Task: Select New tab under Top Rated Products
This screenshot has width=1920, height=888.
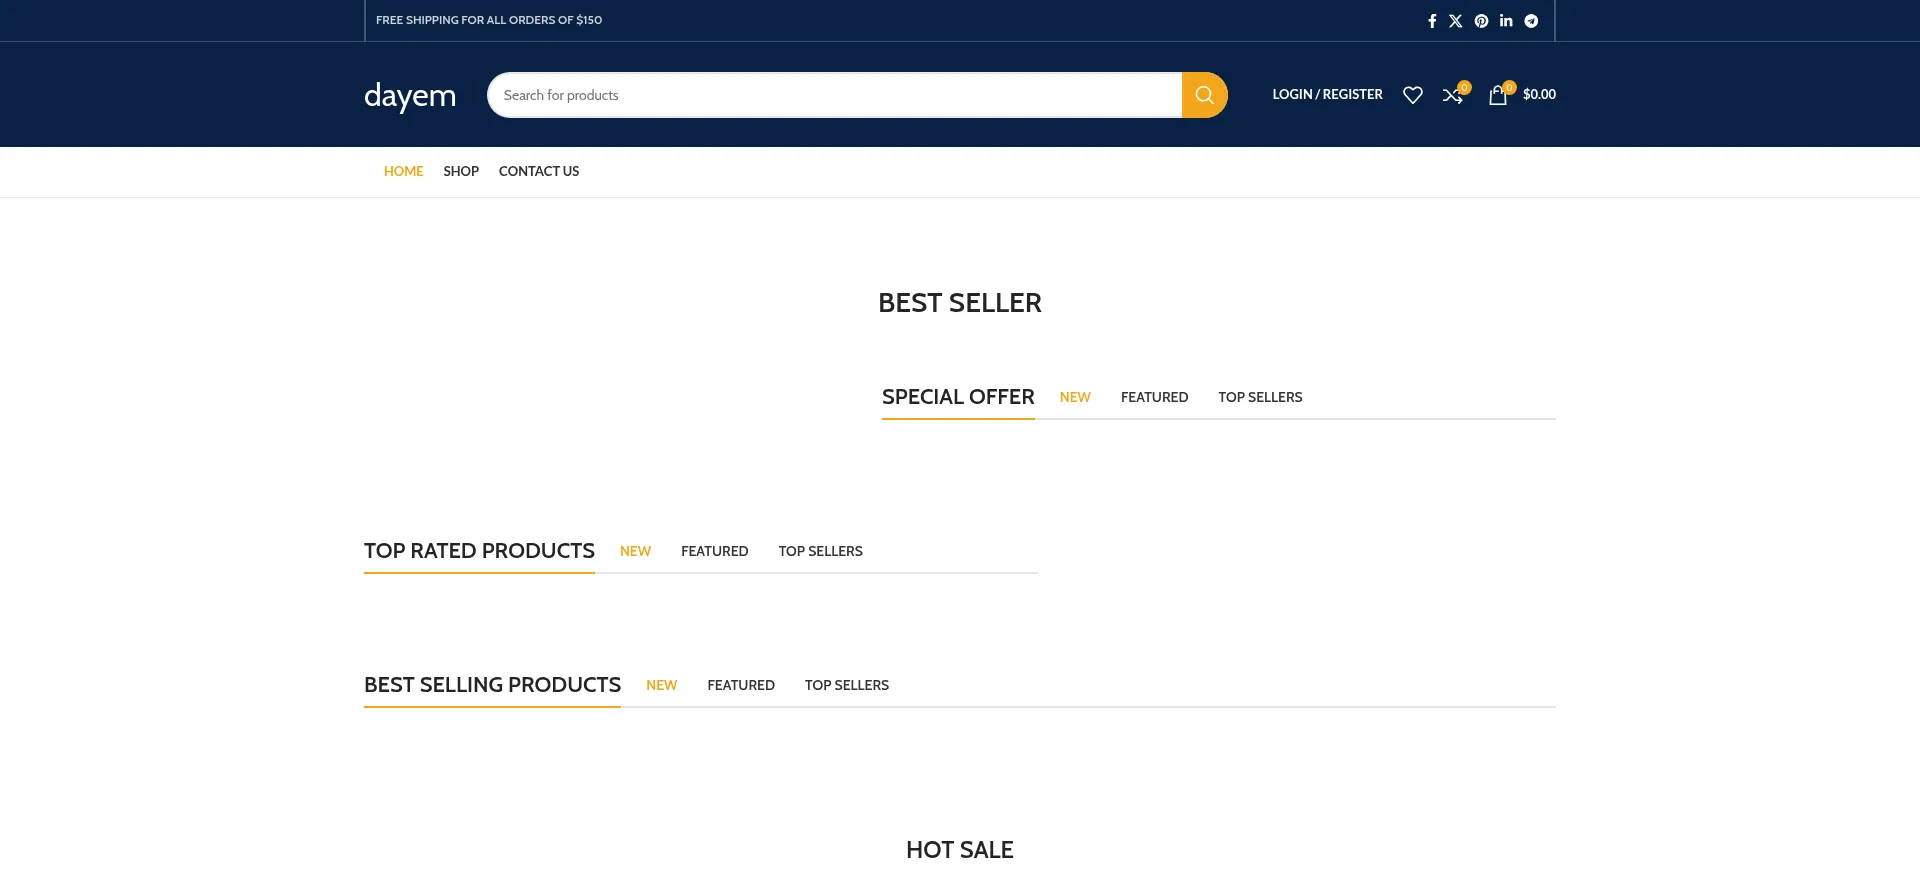Action: pos(635,551)
